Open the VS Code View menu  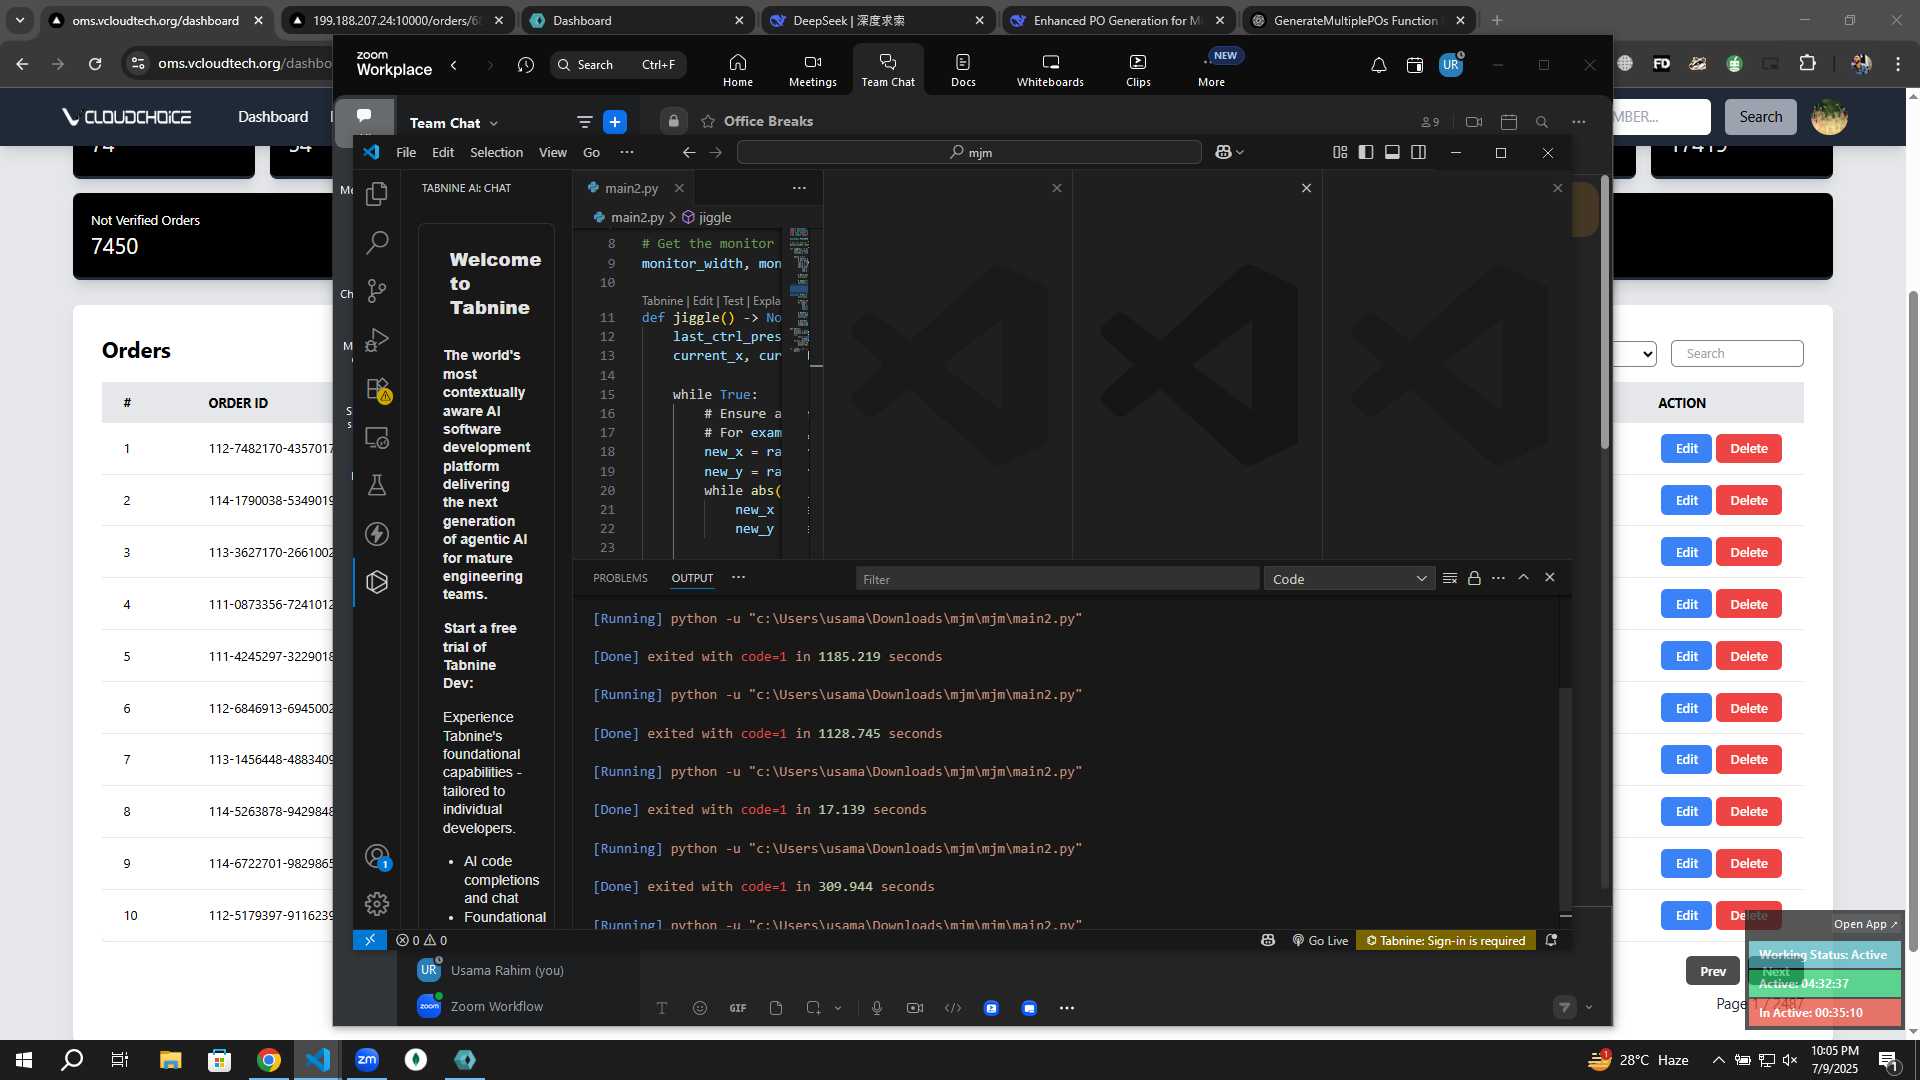click(x=553, y=152)
